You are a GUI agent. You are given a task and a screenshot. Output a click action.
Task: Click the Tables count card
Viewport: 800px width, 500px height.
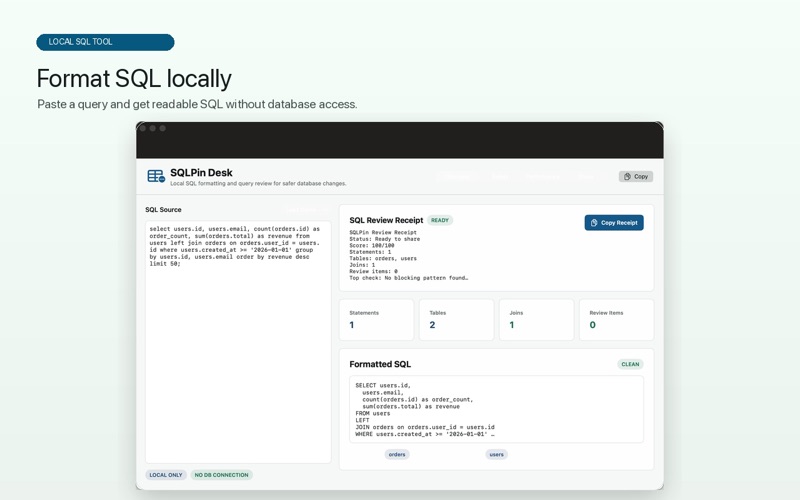[457, 320]
